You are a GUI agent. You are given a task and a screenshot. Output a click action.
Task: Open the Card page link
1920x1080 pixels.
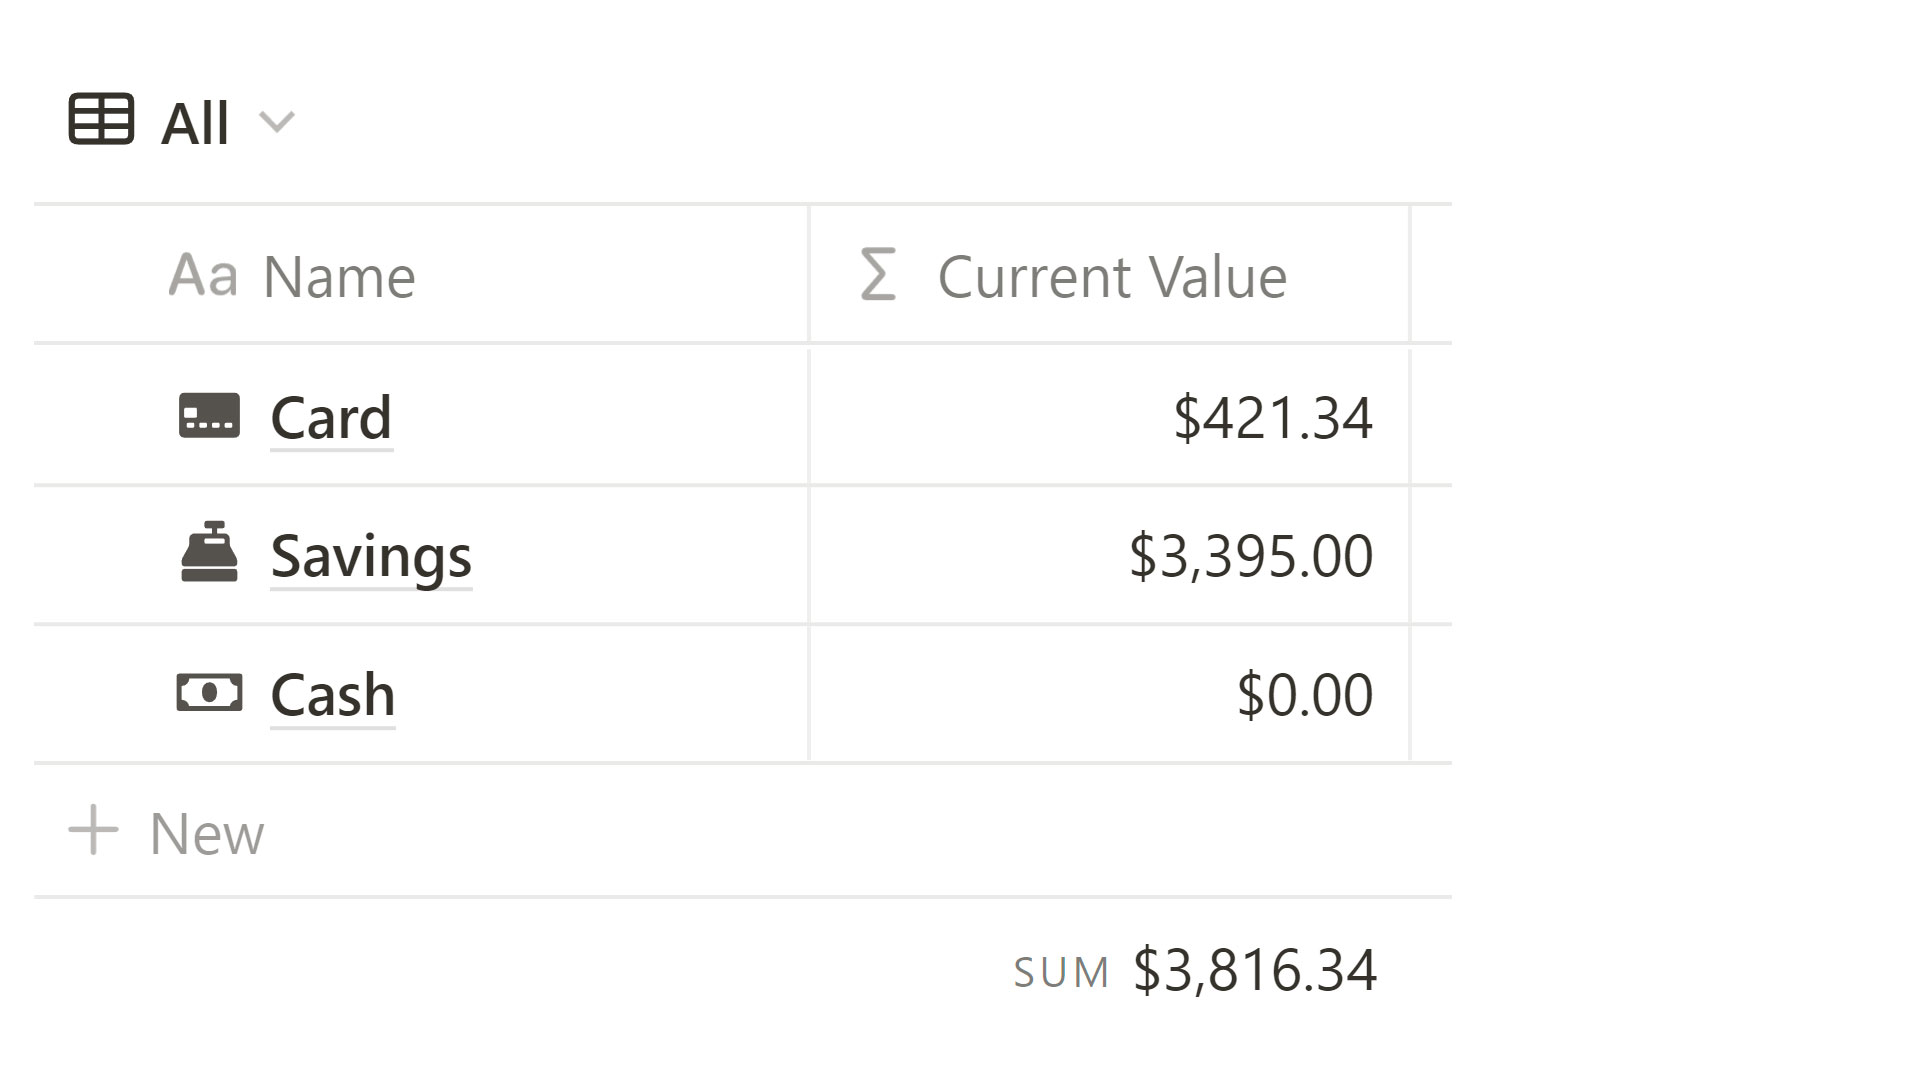click(331, 417)
